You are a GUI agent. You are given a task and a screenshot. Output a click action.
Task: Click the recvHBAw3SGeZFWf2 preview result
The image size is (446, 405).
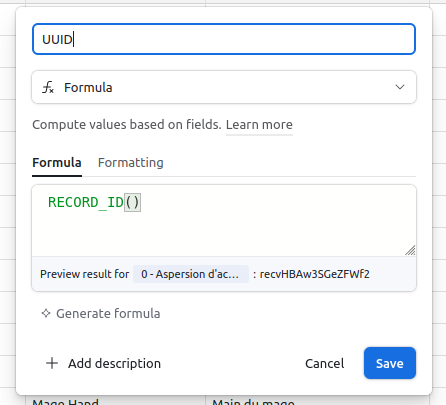[x=315, y=274]
